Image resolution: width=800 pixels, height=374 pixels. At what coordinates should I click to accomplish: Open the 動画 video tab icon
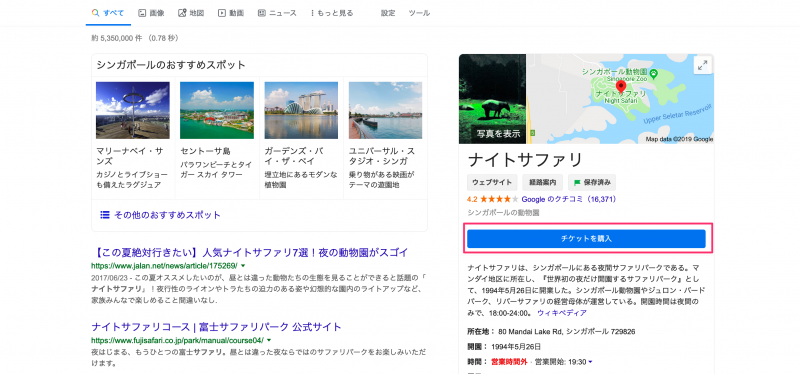pos(221,13)
